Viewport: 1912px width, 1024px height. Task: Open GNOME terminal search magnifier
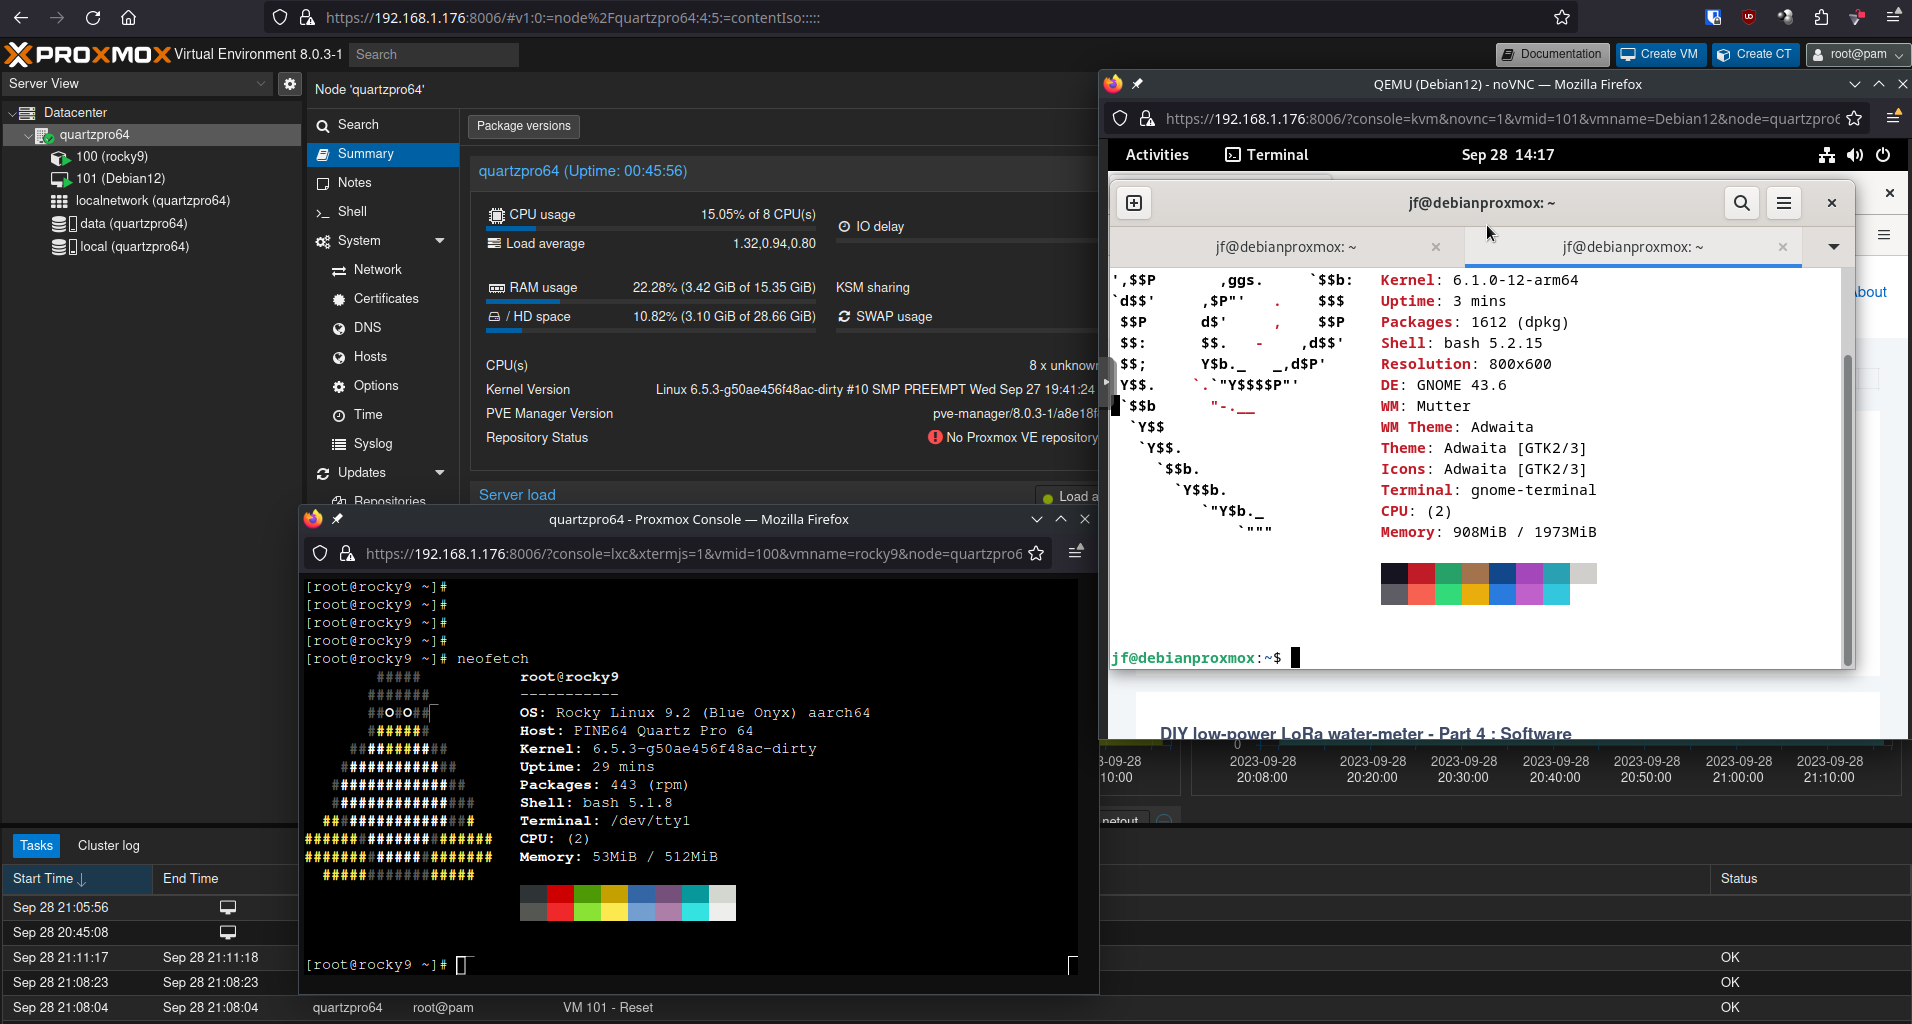tap(1742, 203)
